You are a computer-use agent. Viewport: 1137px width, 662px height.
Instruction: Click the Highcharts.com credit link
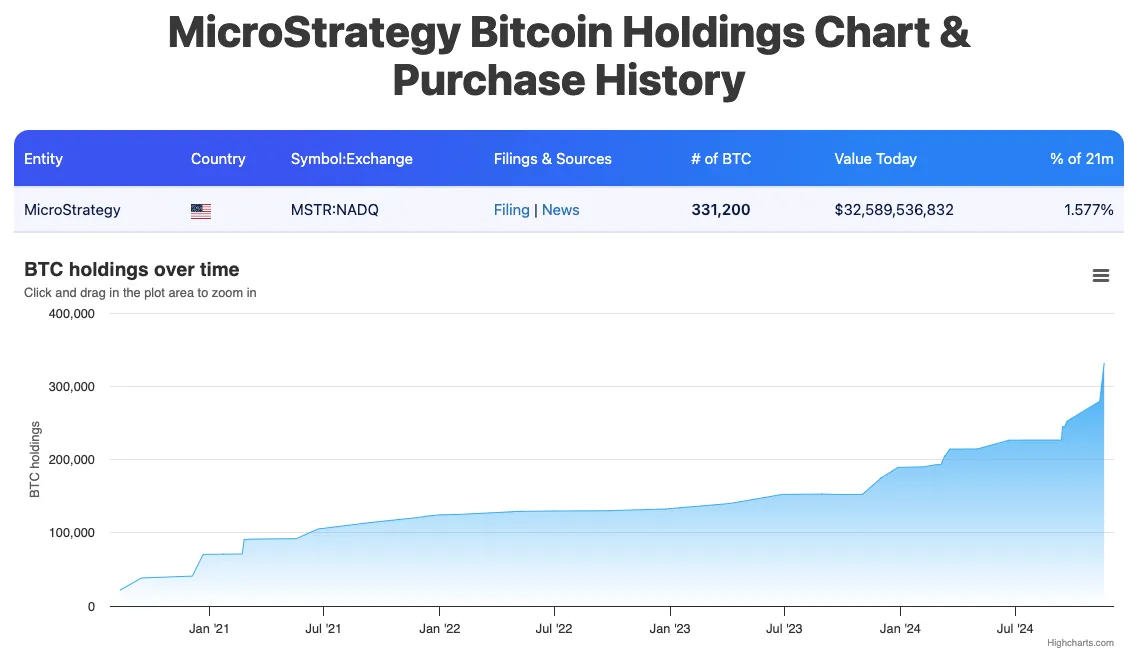1083,644
